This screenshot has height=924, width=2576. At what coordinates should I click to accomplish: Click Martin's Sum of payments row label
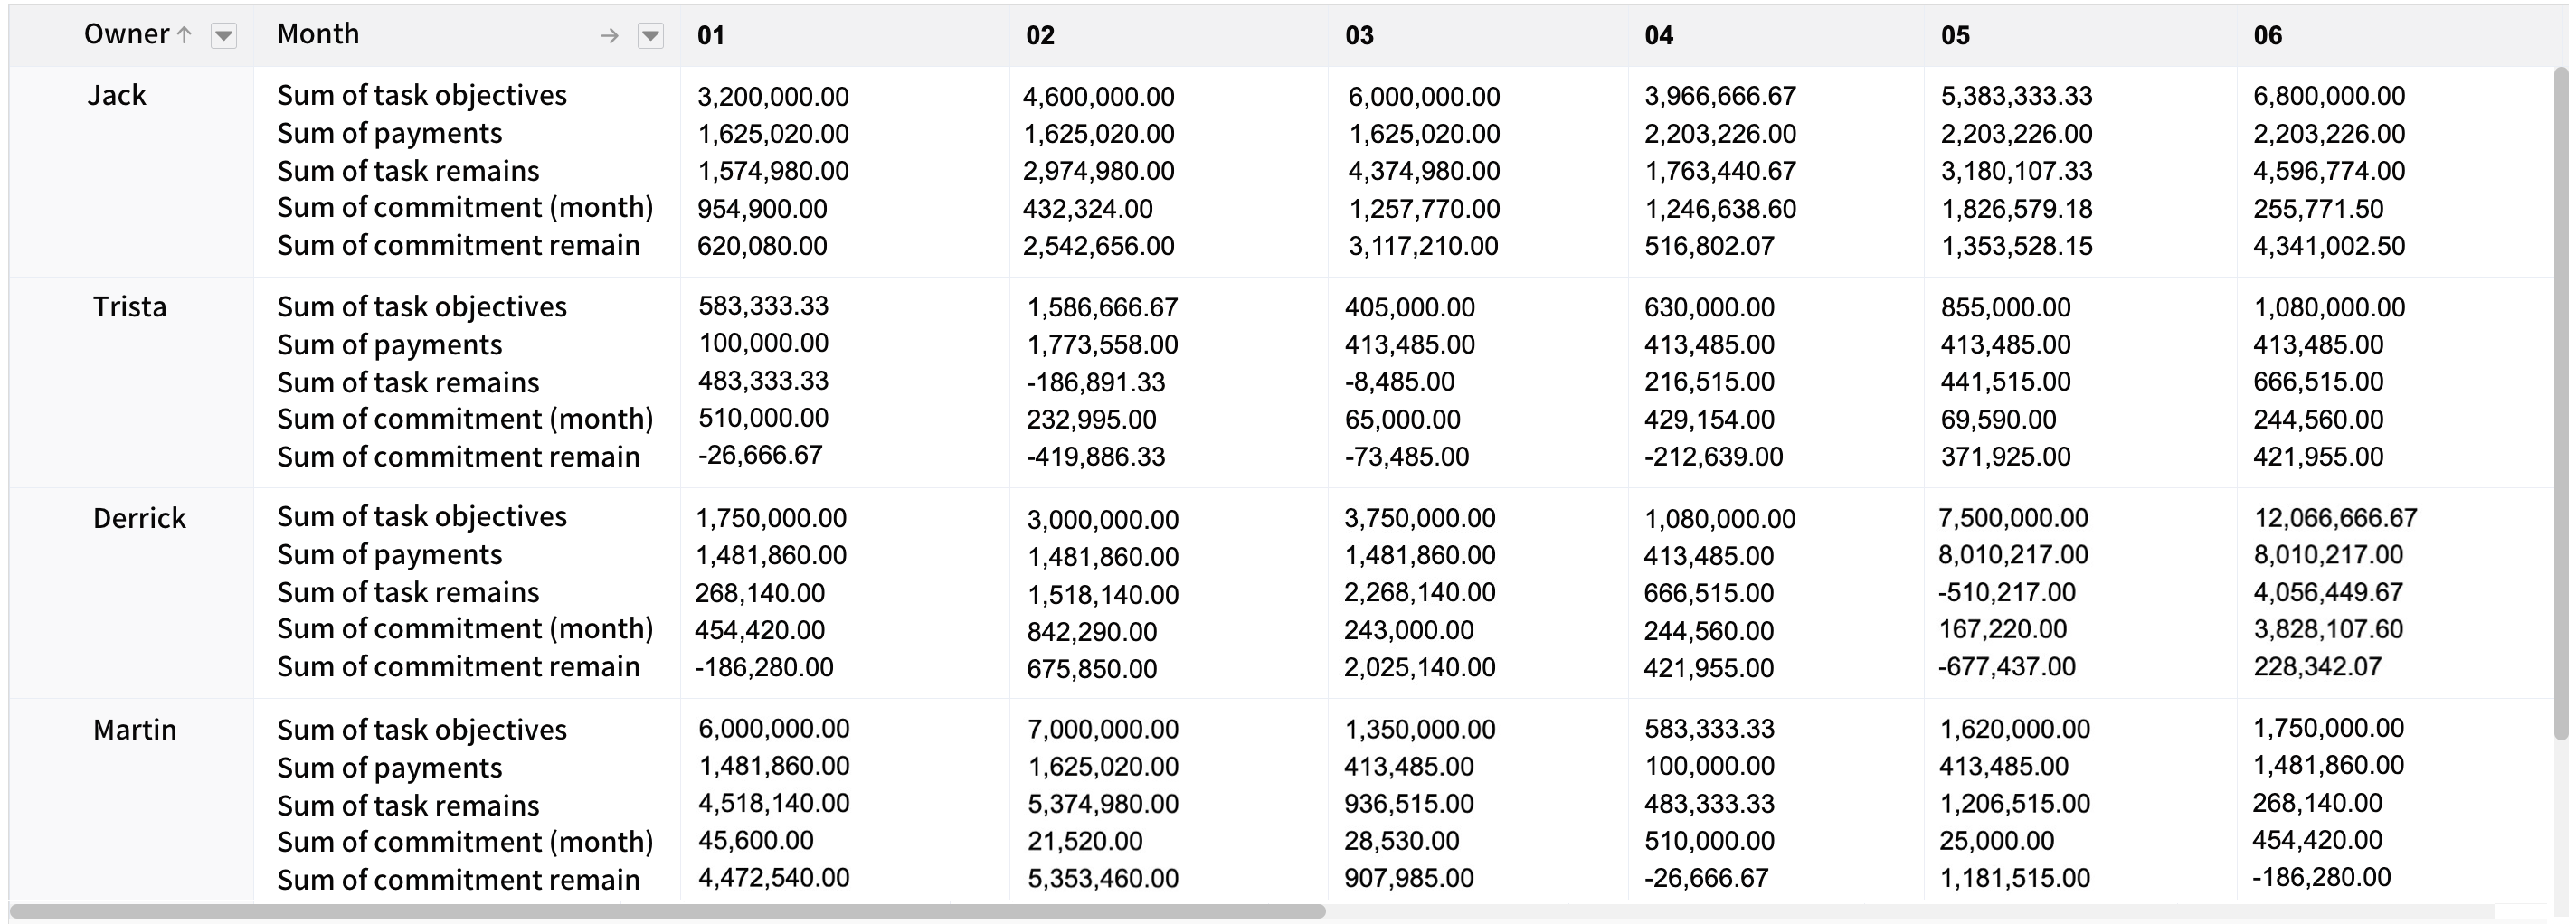(x=389, y=768)
